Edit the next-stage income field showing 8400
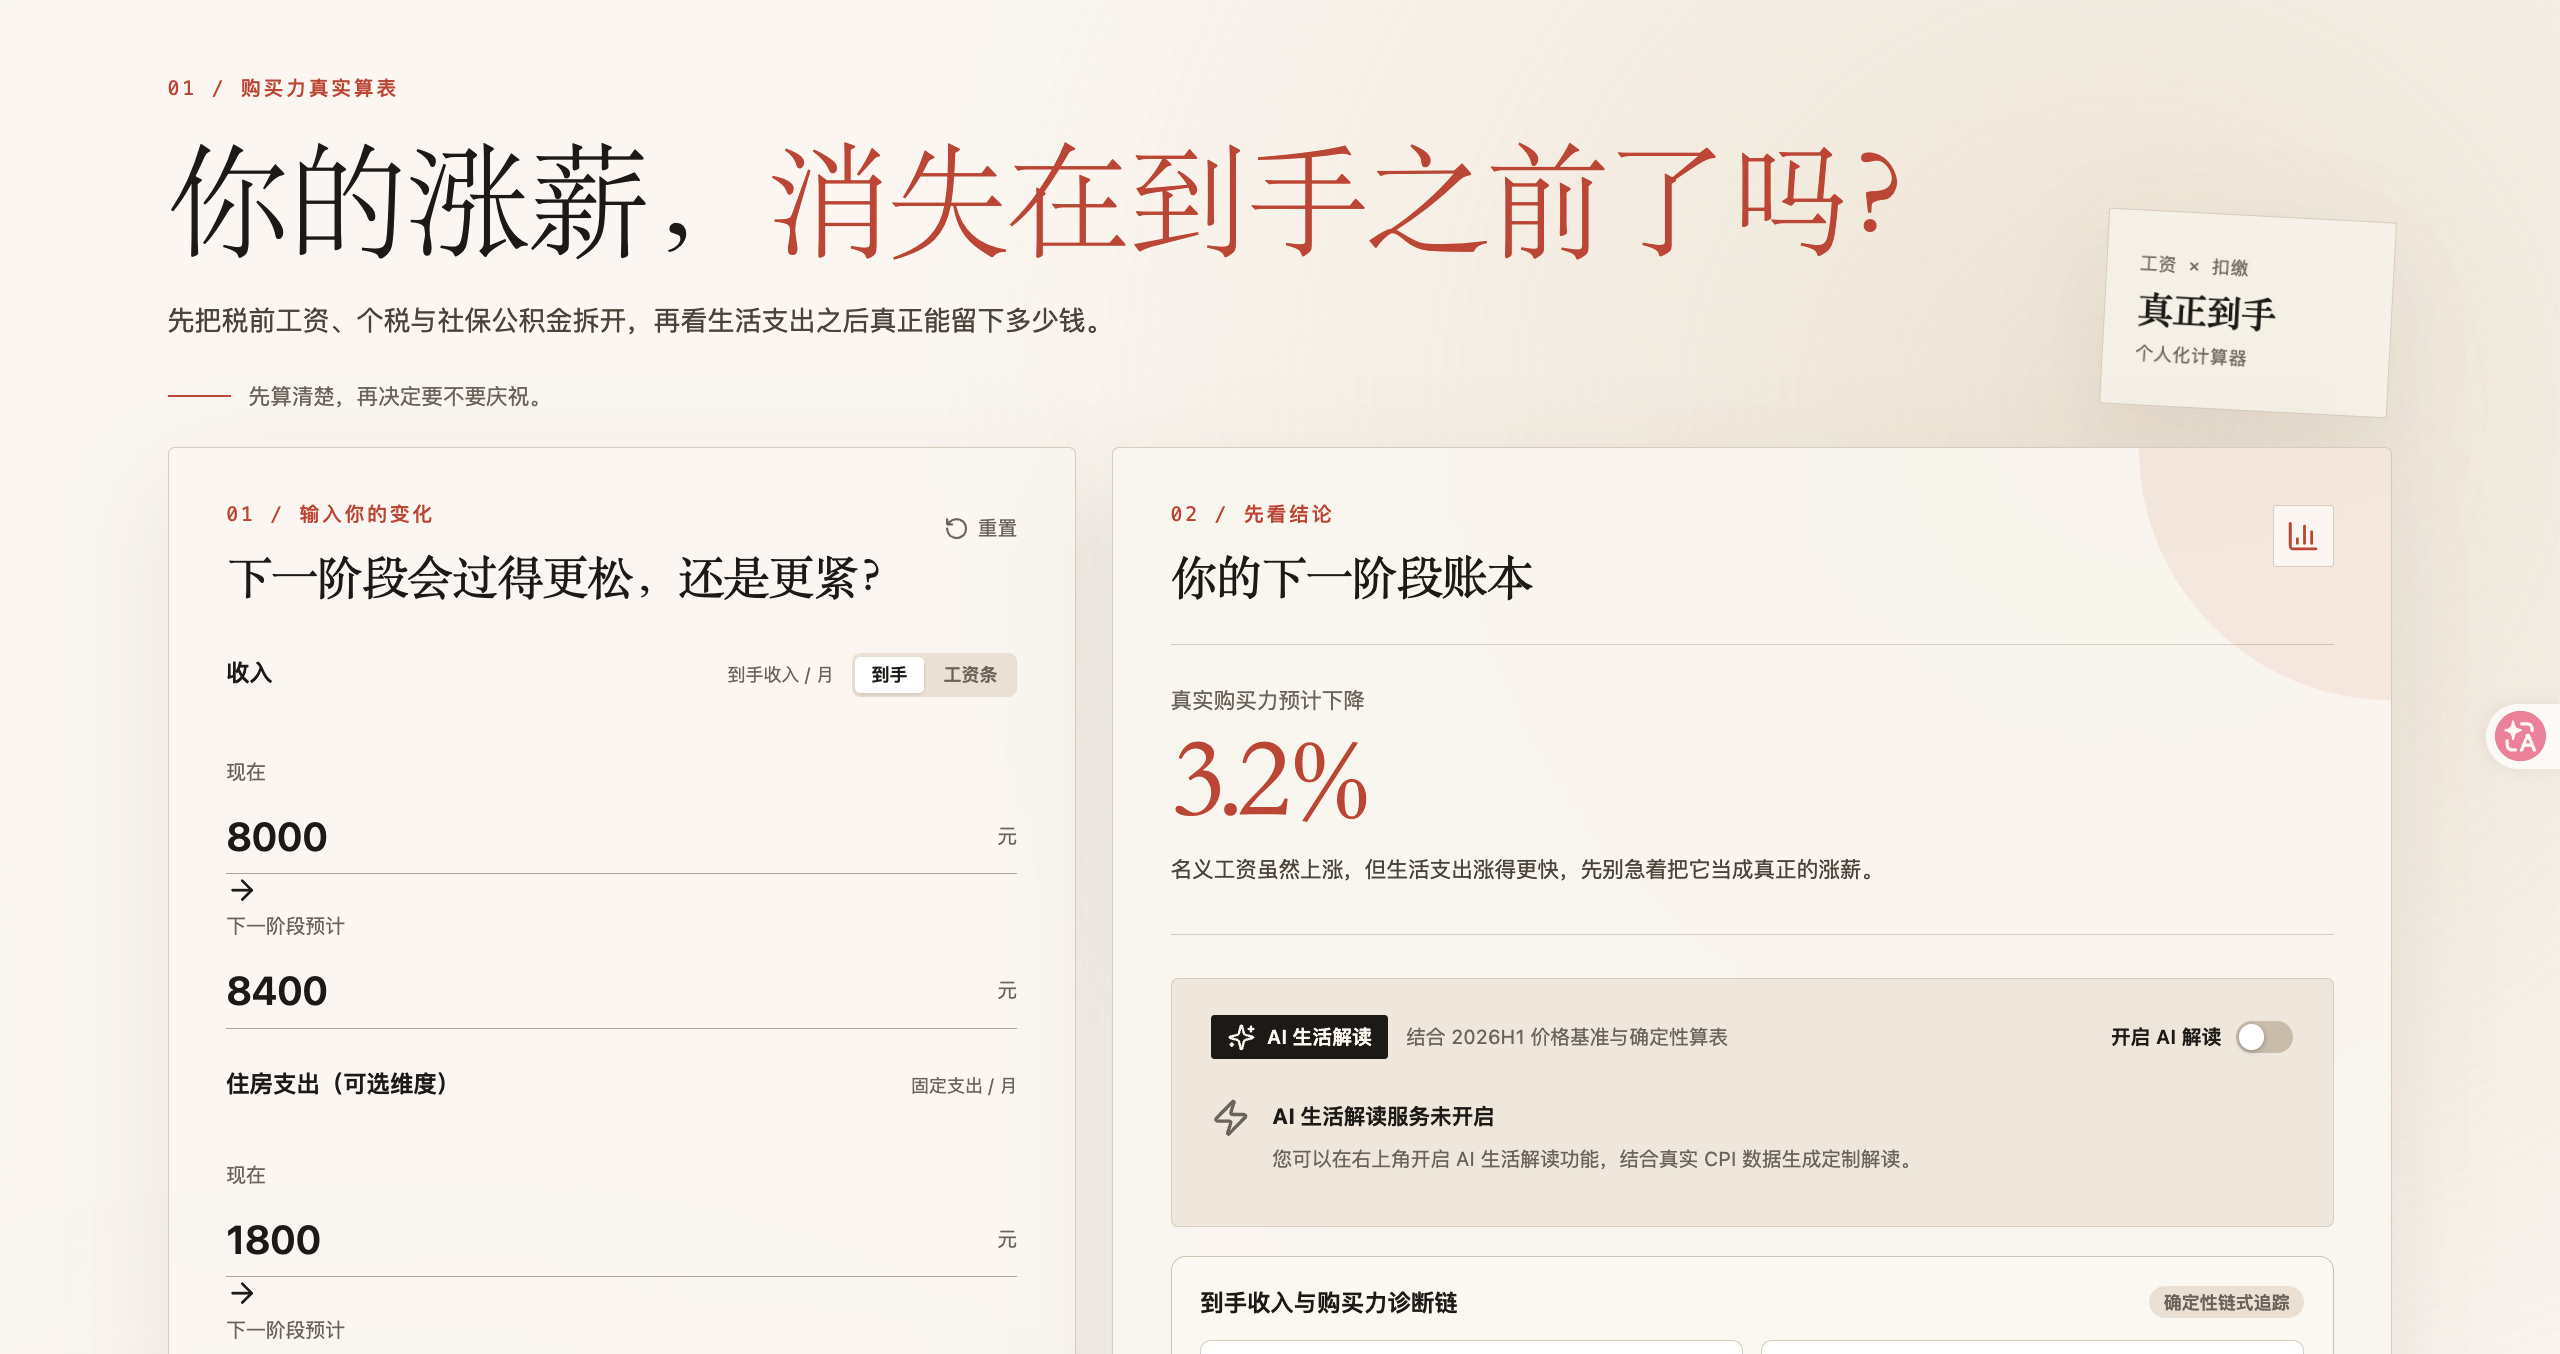2560x1354 pixels. [621, 991]
